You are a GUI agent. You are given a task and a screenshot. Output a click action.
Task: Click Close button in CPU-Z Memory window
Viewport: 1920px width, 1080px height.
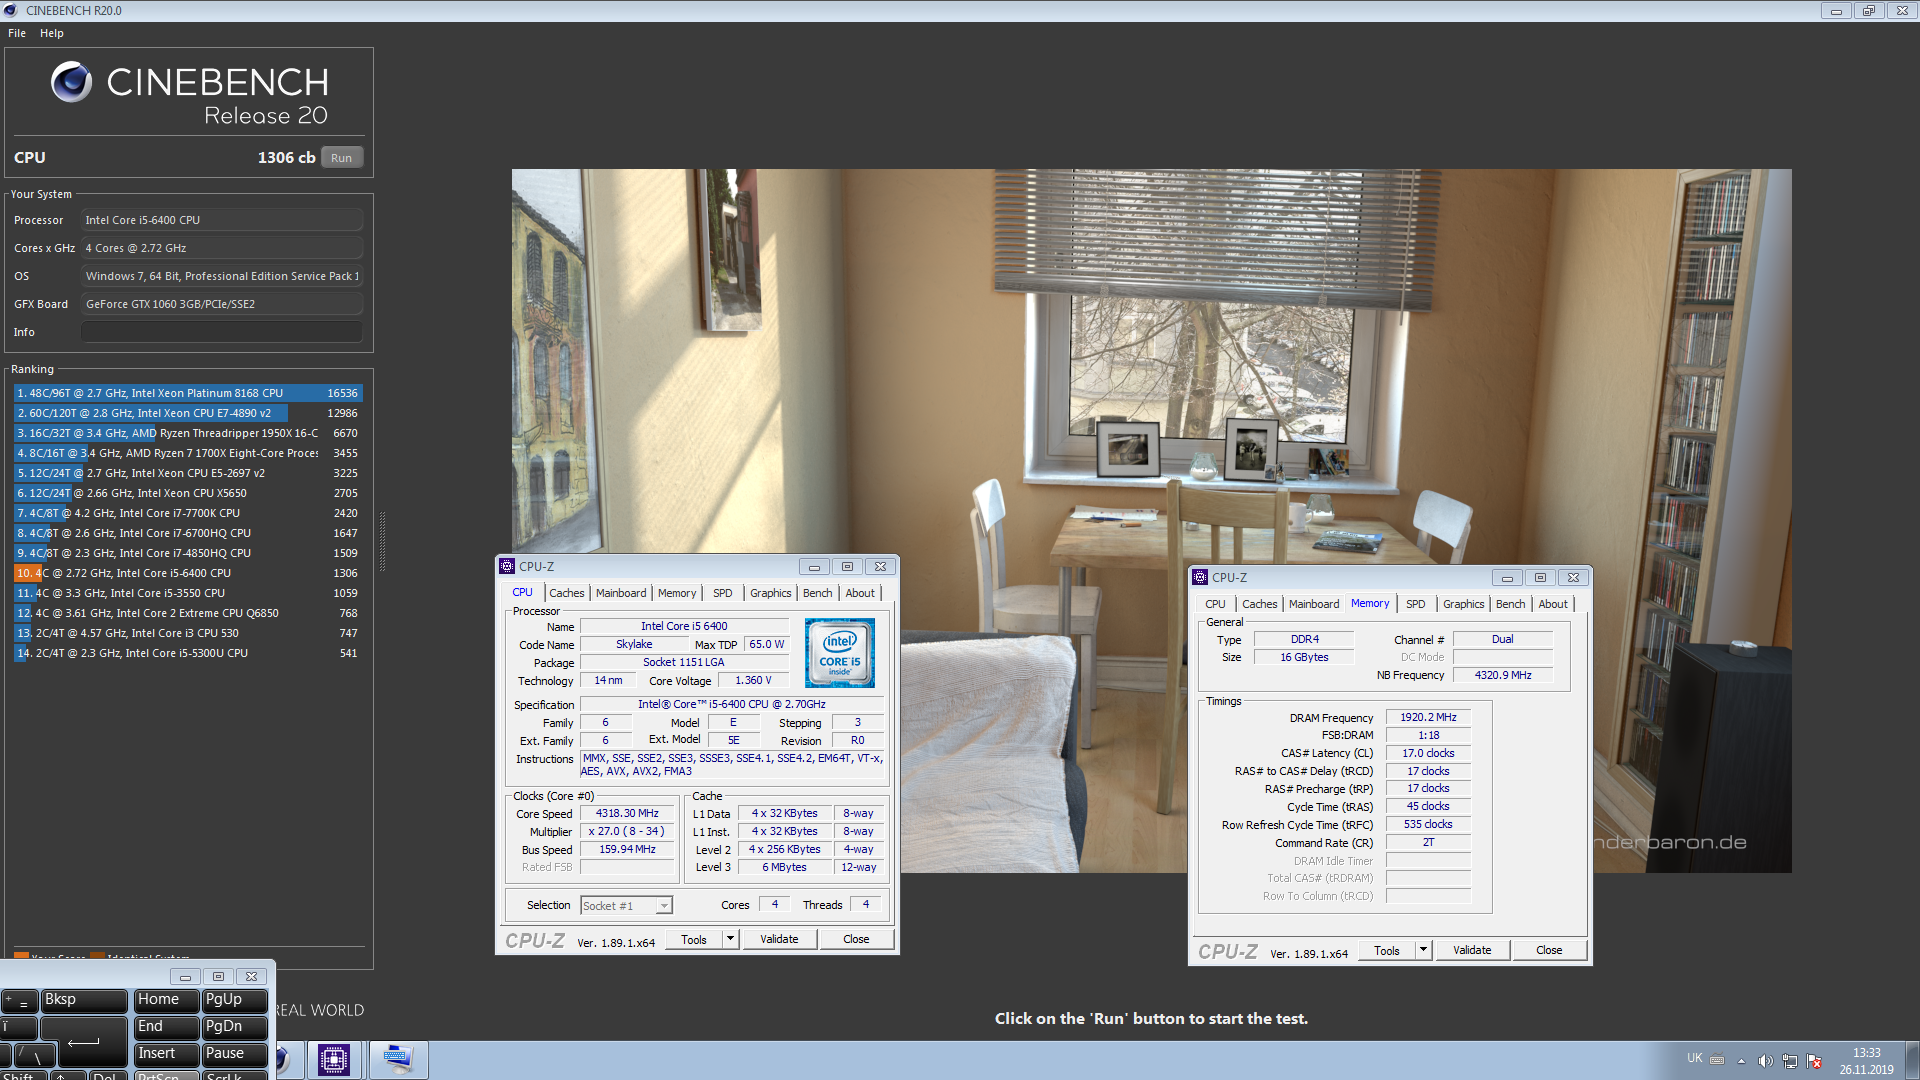[1549, 950]
